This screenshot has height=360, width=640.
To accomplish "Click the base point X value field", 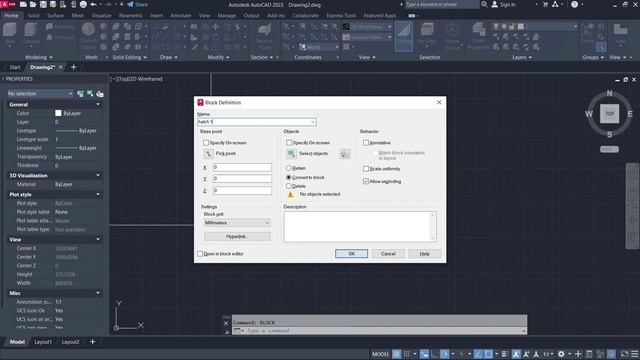I will tap(242, 167).
